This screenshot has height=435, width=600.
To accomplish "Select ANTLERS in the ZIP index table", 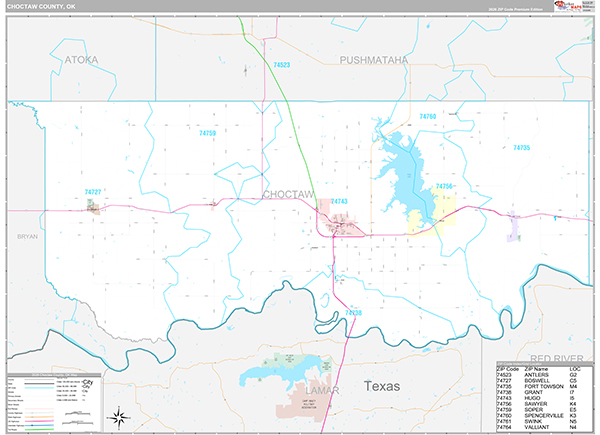I will coord(536,375).
